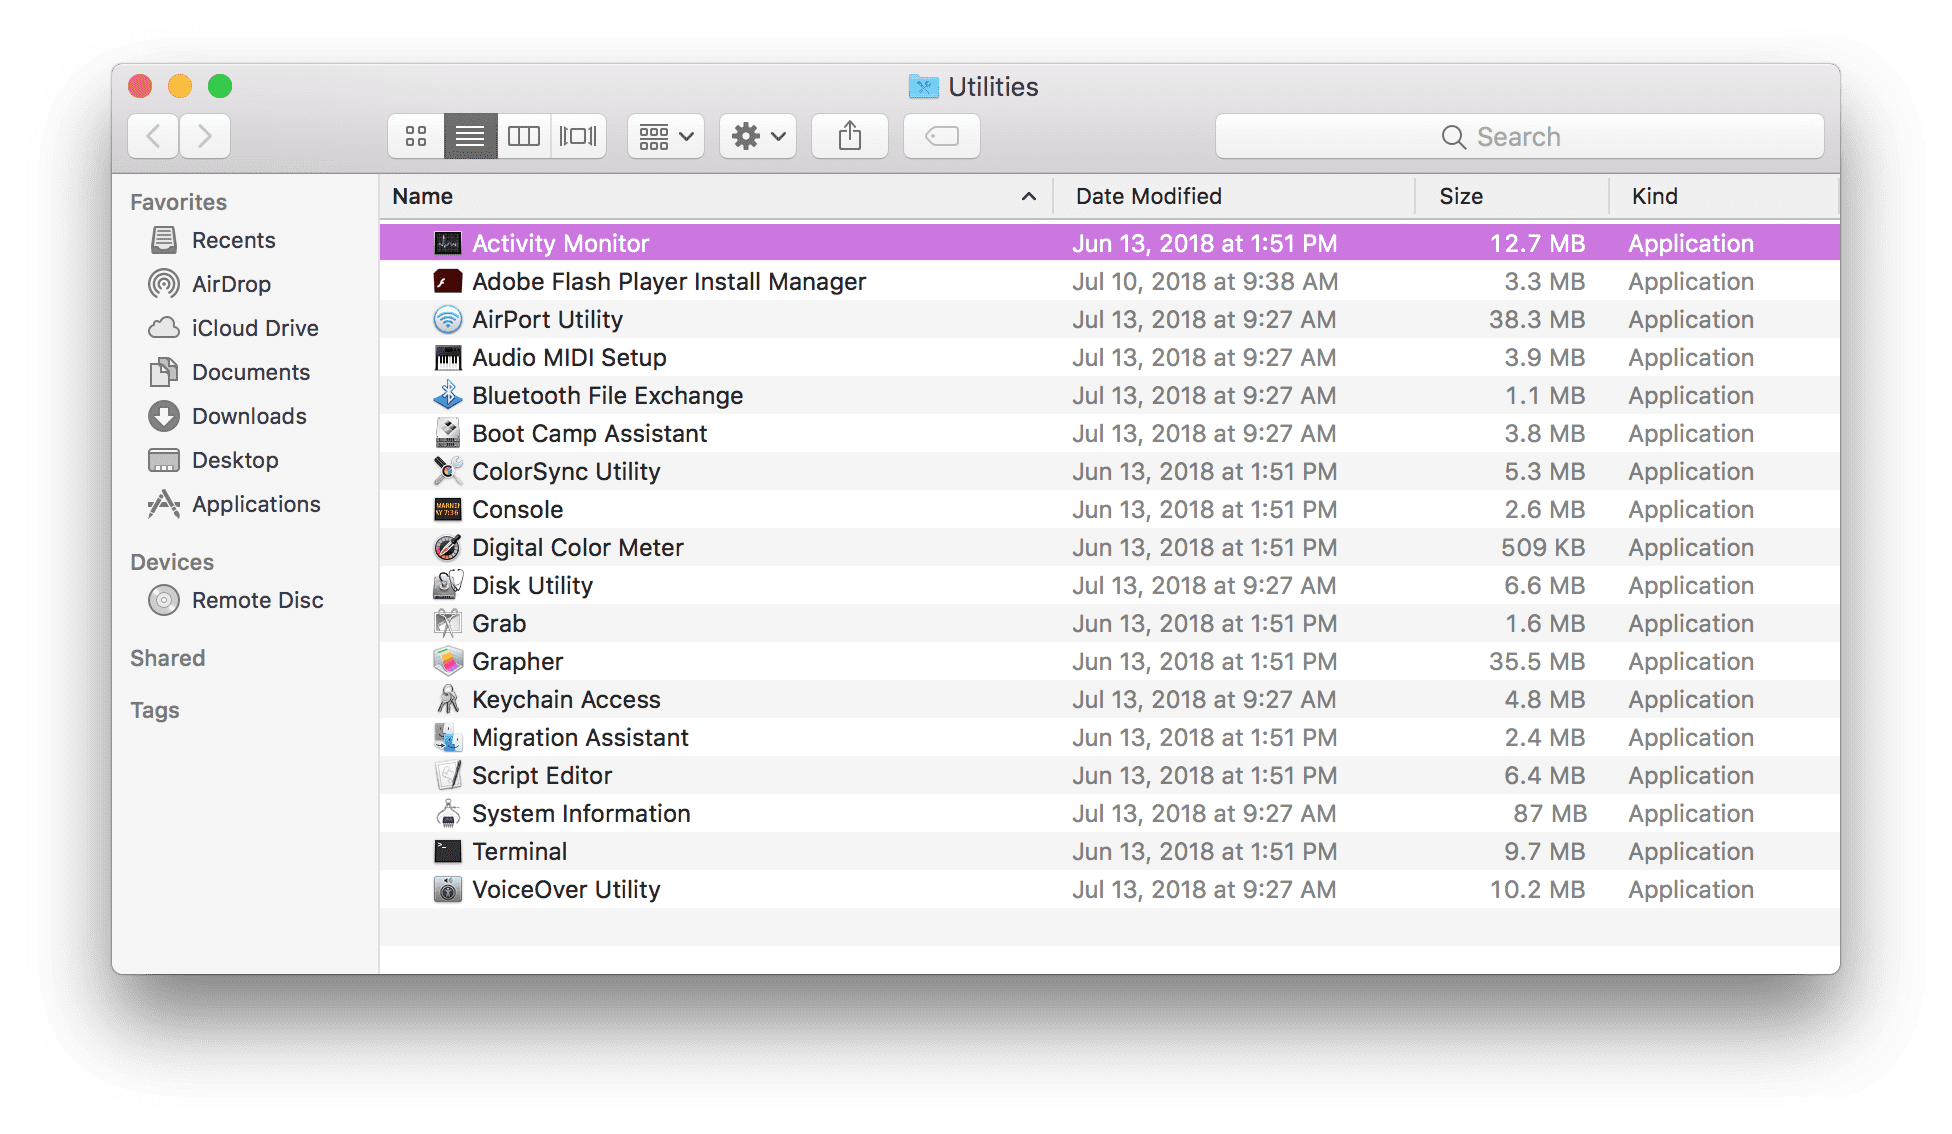Screen dimensions: 1952x1134
Task: Open Terminal application
Action: point(521,852)
